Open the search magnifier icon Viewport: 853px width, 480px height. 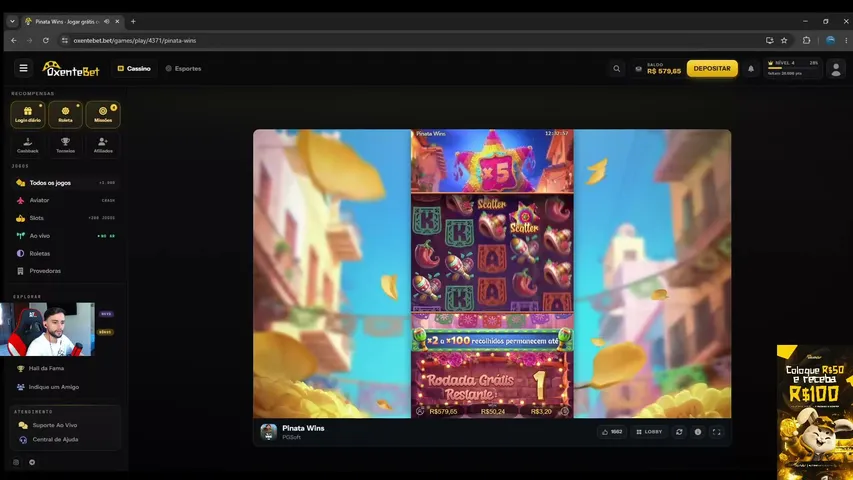coord(616,69)
